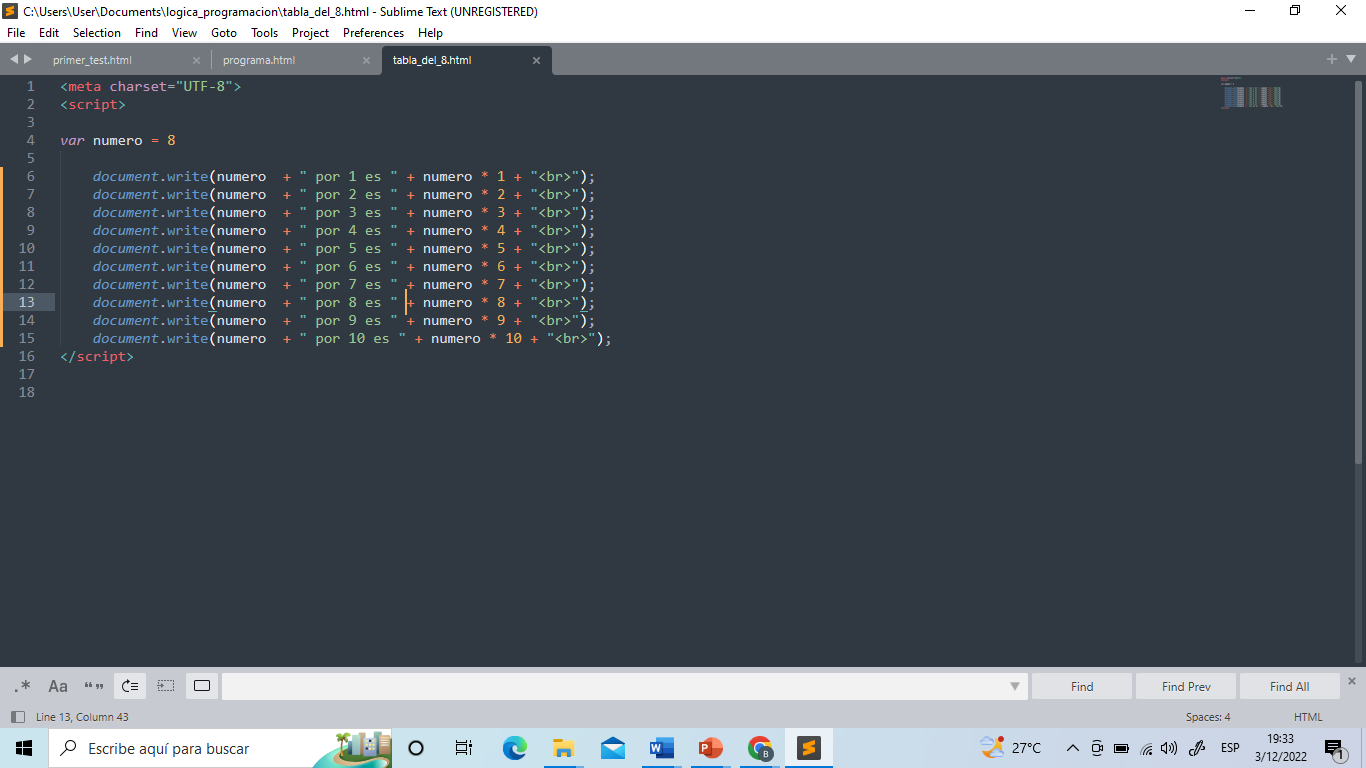The height and width of the screenshot is (768, 1366).
Task: Open Mail app from taskbar
Action: coord(612,748)
